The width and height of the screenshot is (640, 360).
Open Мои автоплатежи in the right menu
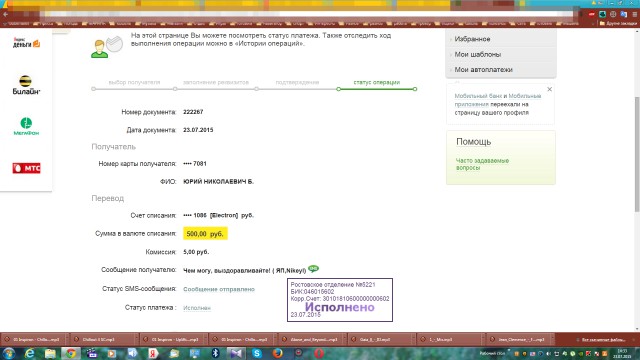[483, 70]
